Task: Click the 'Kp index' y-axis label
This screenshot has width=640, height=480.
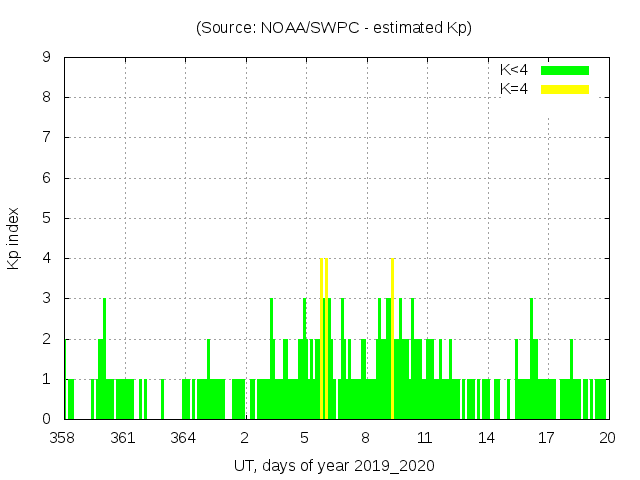Action: (x=14, y=238)
